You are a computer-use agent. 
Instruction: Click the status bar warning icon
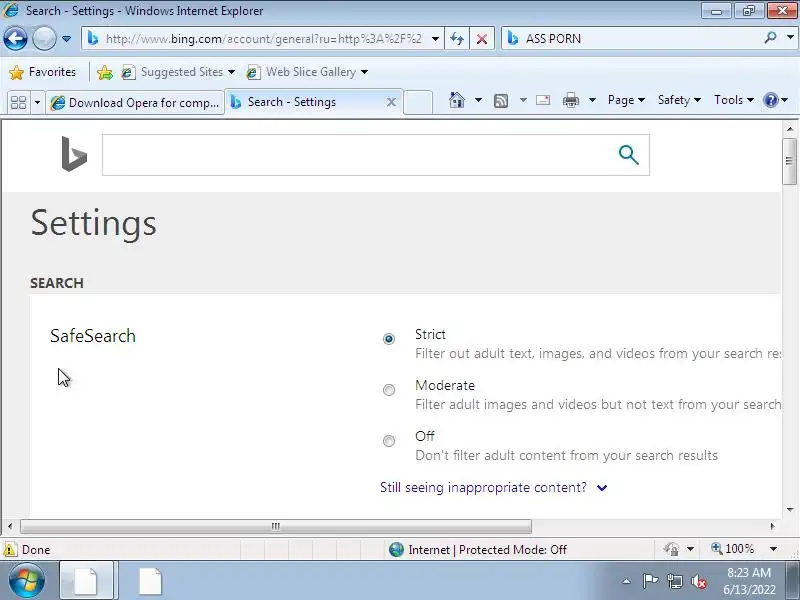coord(10,549)
